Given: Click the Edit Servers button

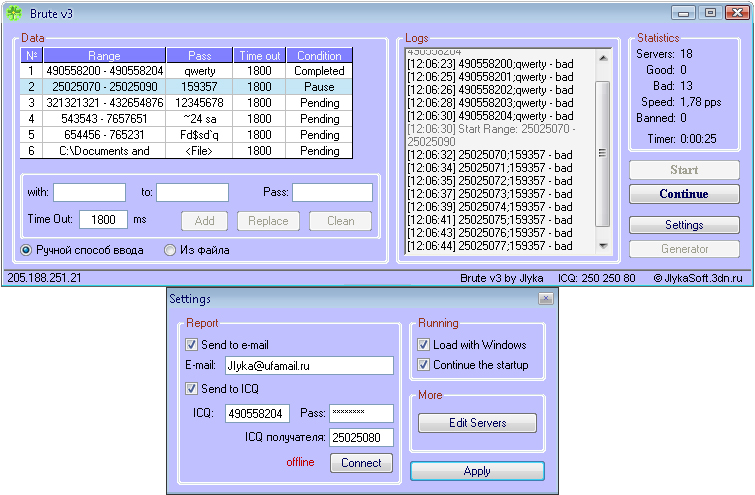Looking at the screenshot, I should coord(477,423).
